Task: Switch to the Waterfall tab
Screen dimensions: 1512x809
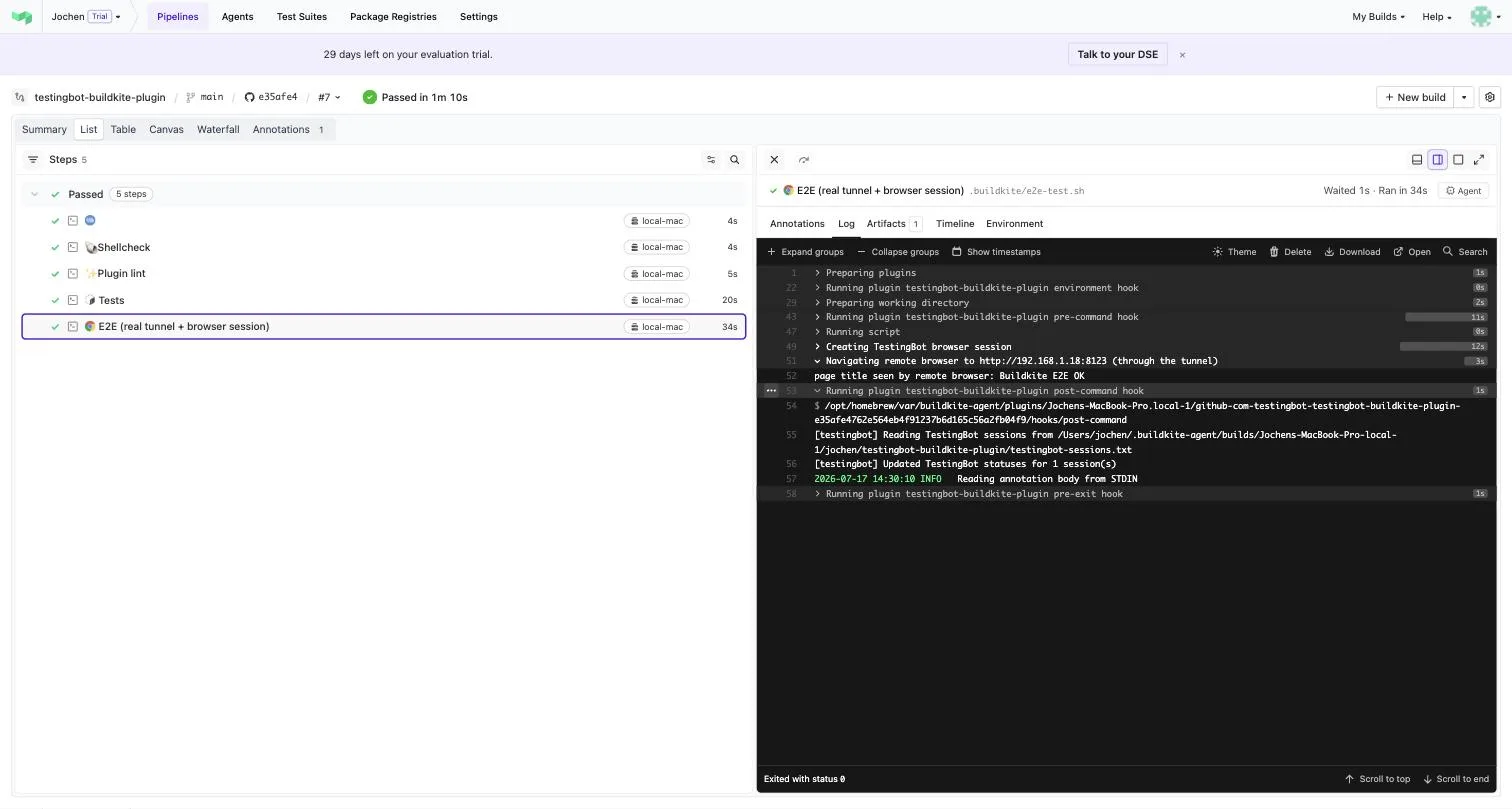Action: (x=218, y=130)
